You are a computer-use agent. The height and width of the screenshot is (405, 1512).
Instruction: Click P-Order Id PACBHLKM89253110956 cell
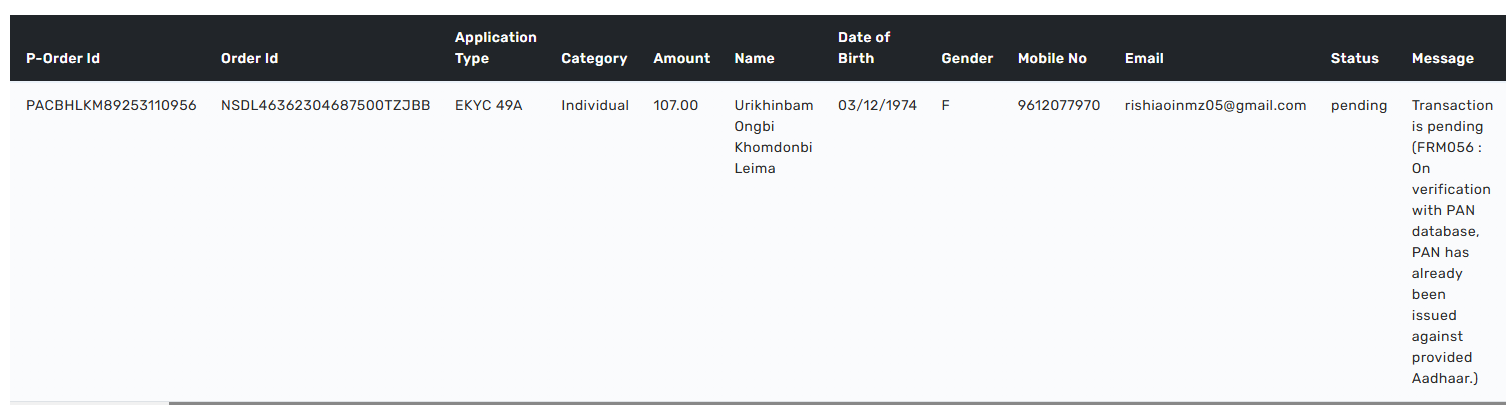(111, 105)
